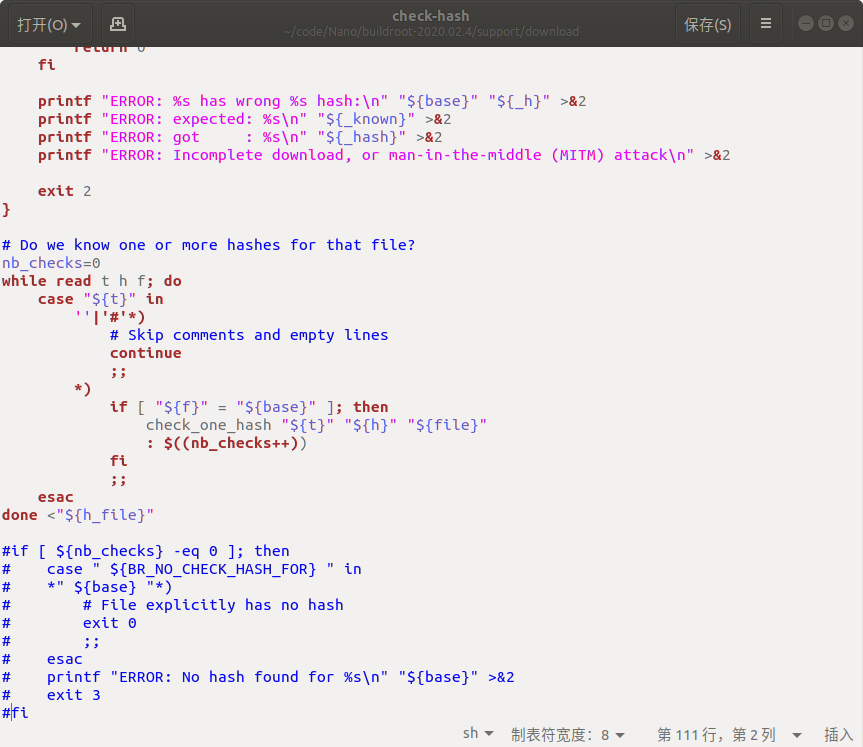Click the 打开(O) open button
Viewport: 863px width, 747px height.
(41, 22)
